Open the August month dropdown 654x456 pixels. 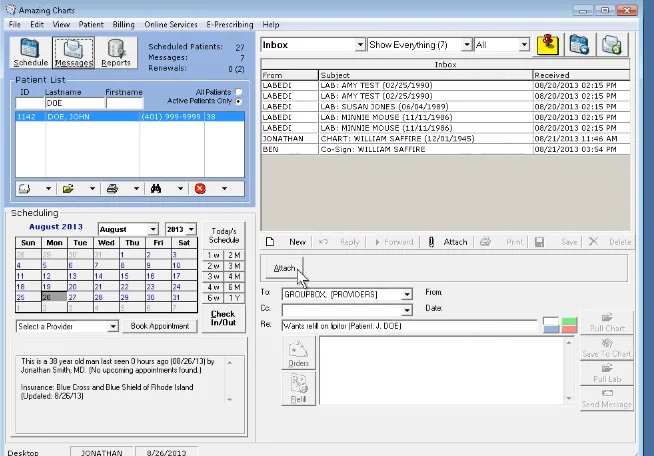click(153, 229)
